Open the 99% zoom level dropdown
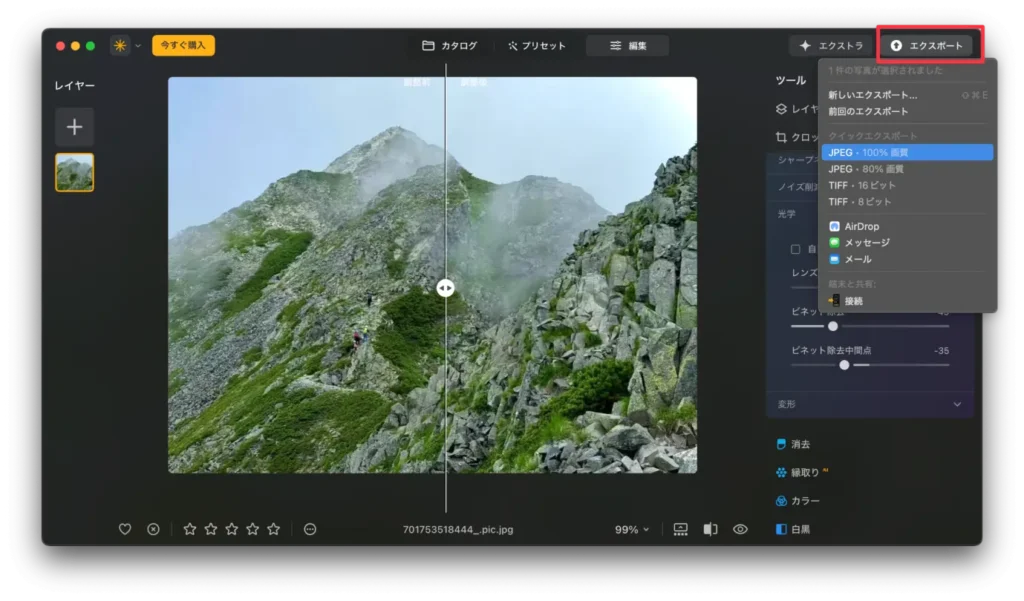 click(631, 529)
